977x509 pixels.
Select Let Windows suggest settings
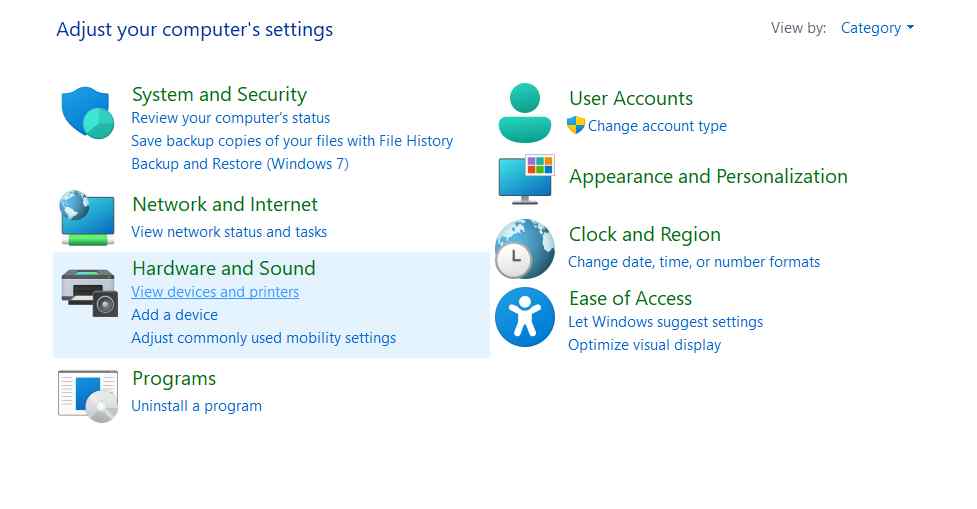pos(665,322)
